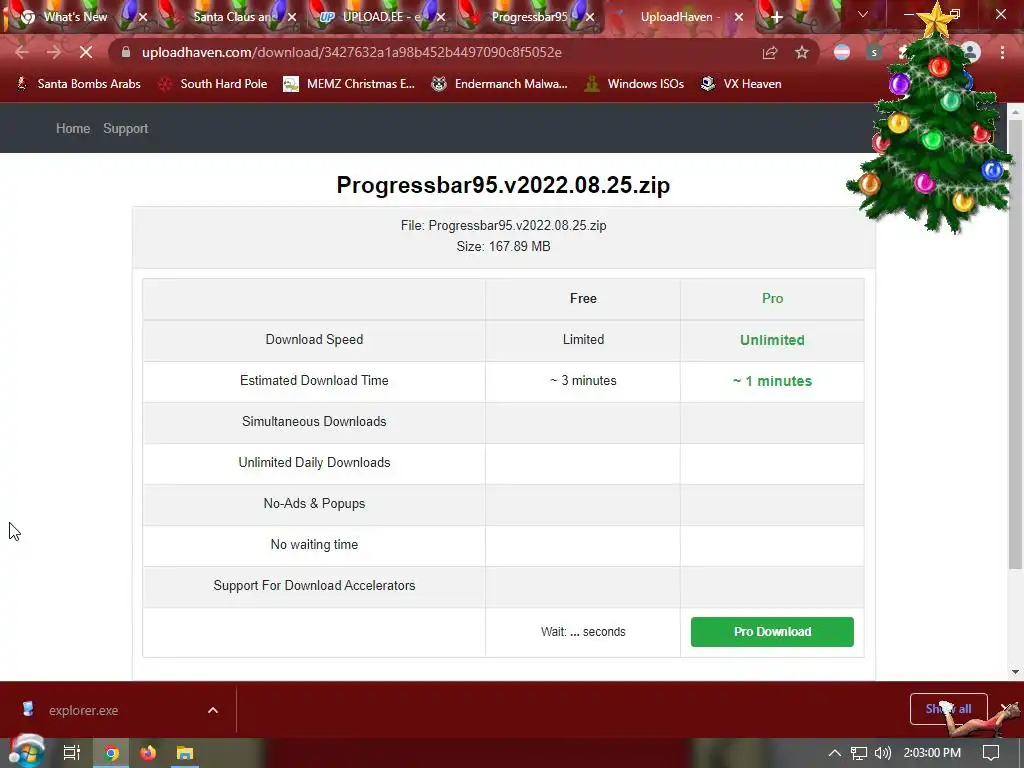The image size is (1024, 768).
Task: Switch to the What's New tab
Action: click(75, 17)
